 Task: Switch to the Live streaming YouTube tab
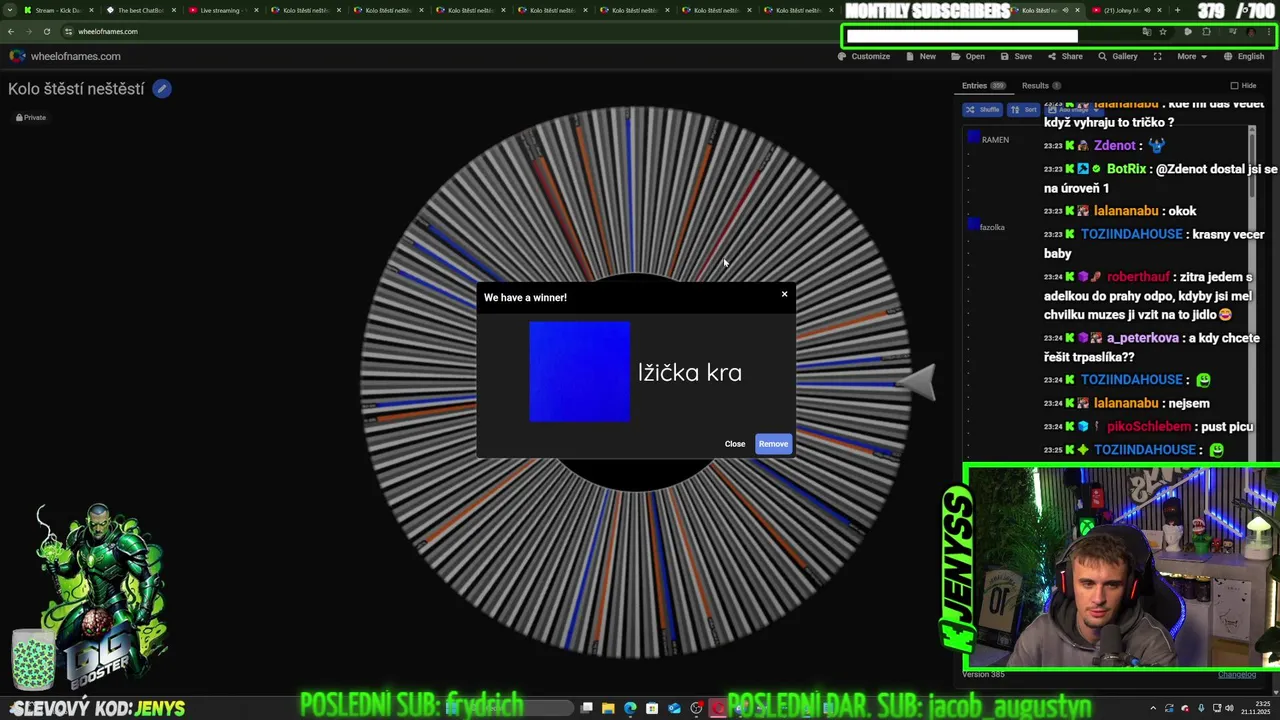(x=222, y=10)
